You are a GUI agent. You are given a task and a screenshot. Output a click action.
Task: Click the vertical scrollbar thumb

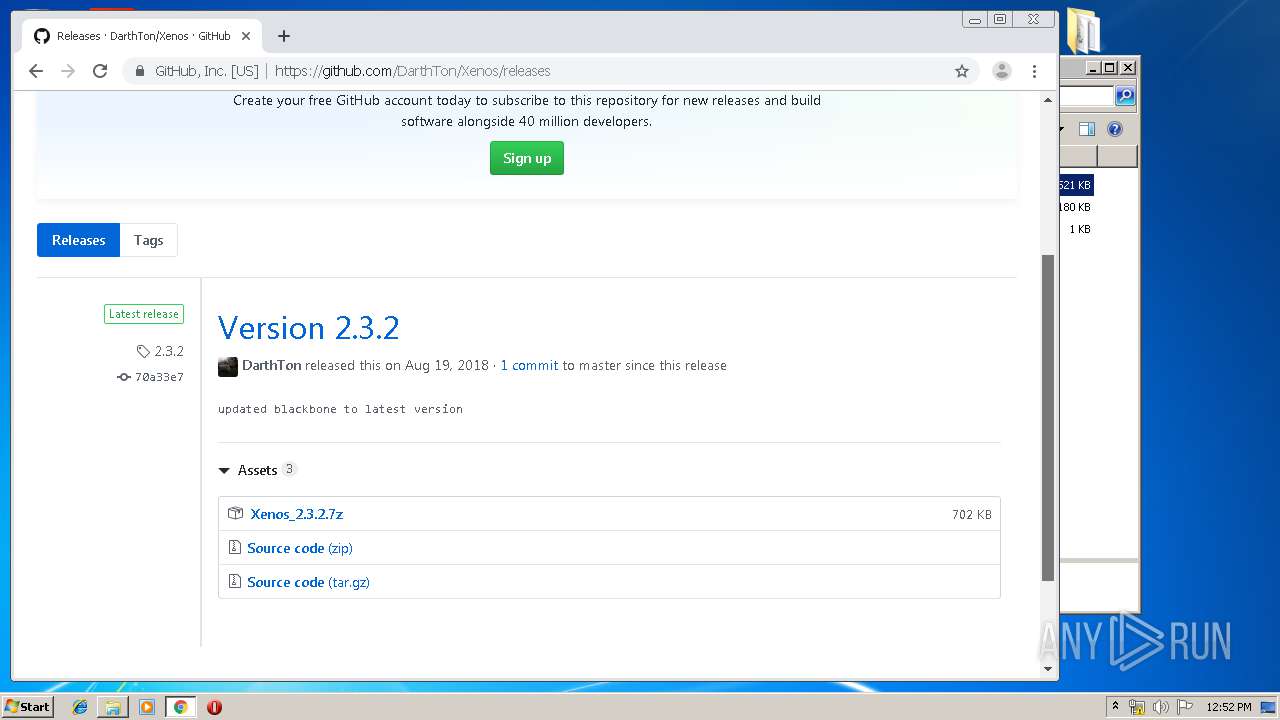tap(1048, 417)
